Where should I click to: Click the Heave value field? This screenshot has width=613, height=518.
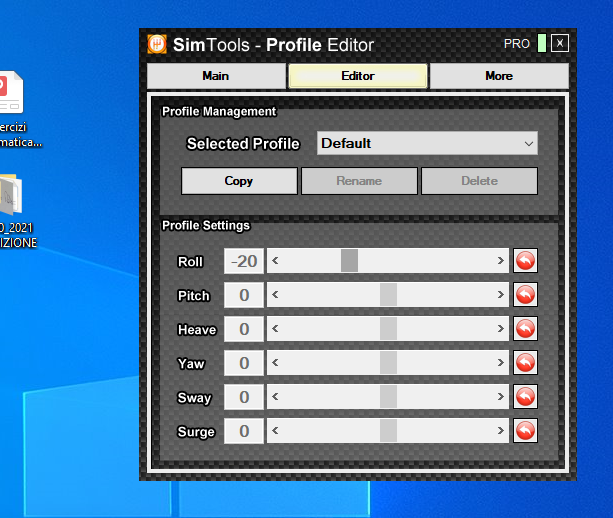(244, 329)
